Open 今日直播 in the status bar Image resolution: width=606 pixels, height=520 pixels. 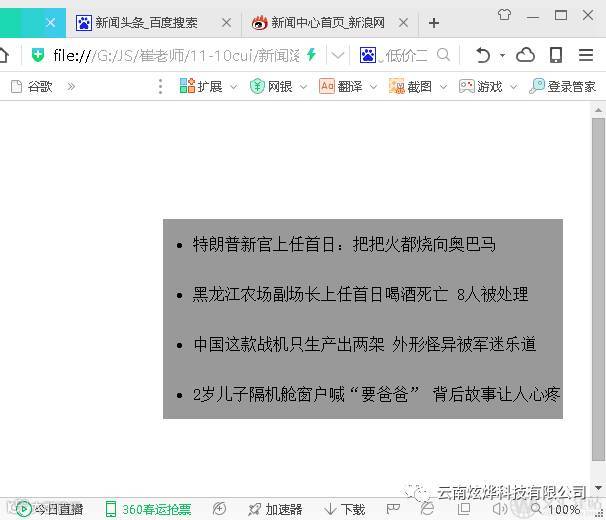tap(50, 509)
